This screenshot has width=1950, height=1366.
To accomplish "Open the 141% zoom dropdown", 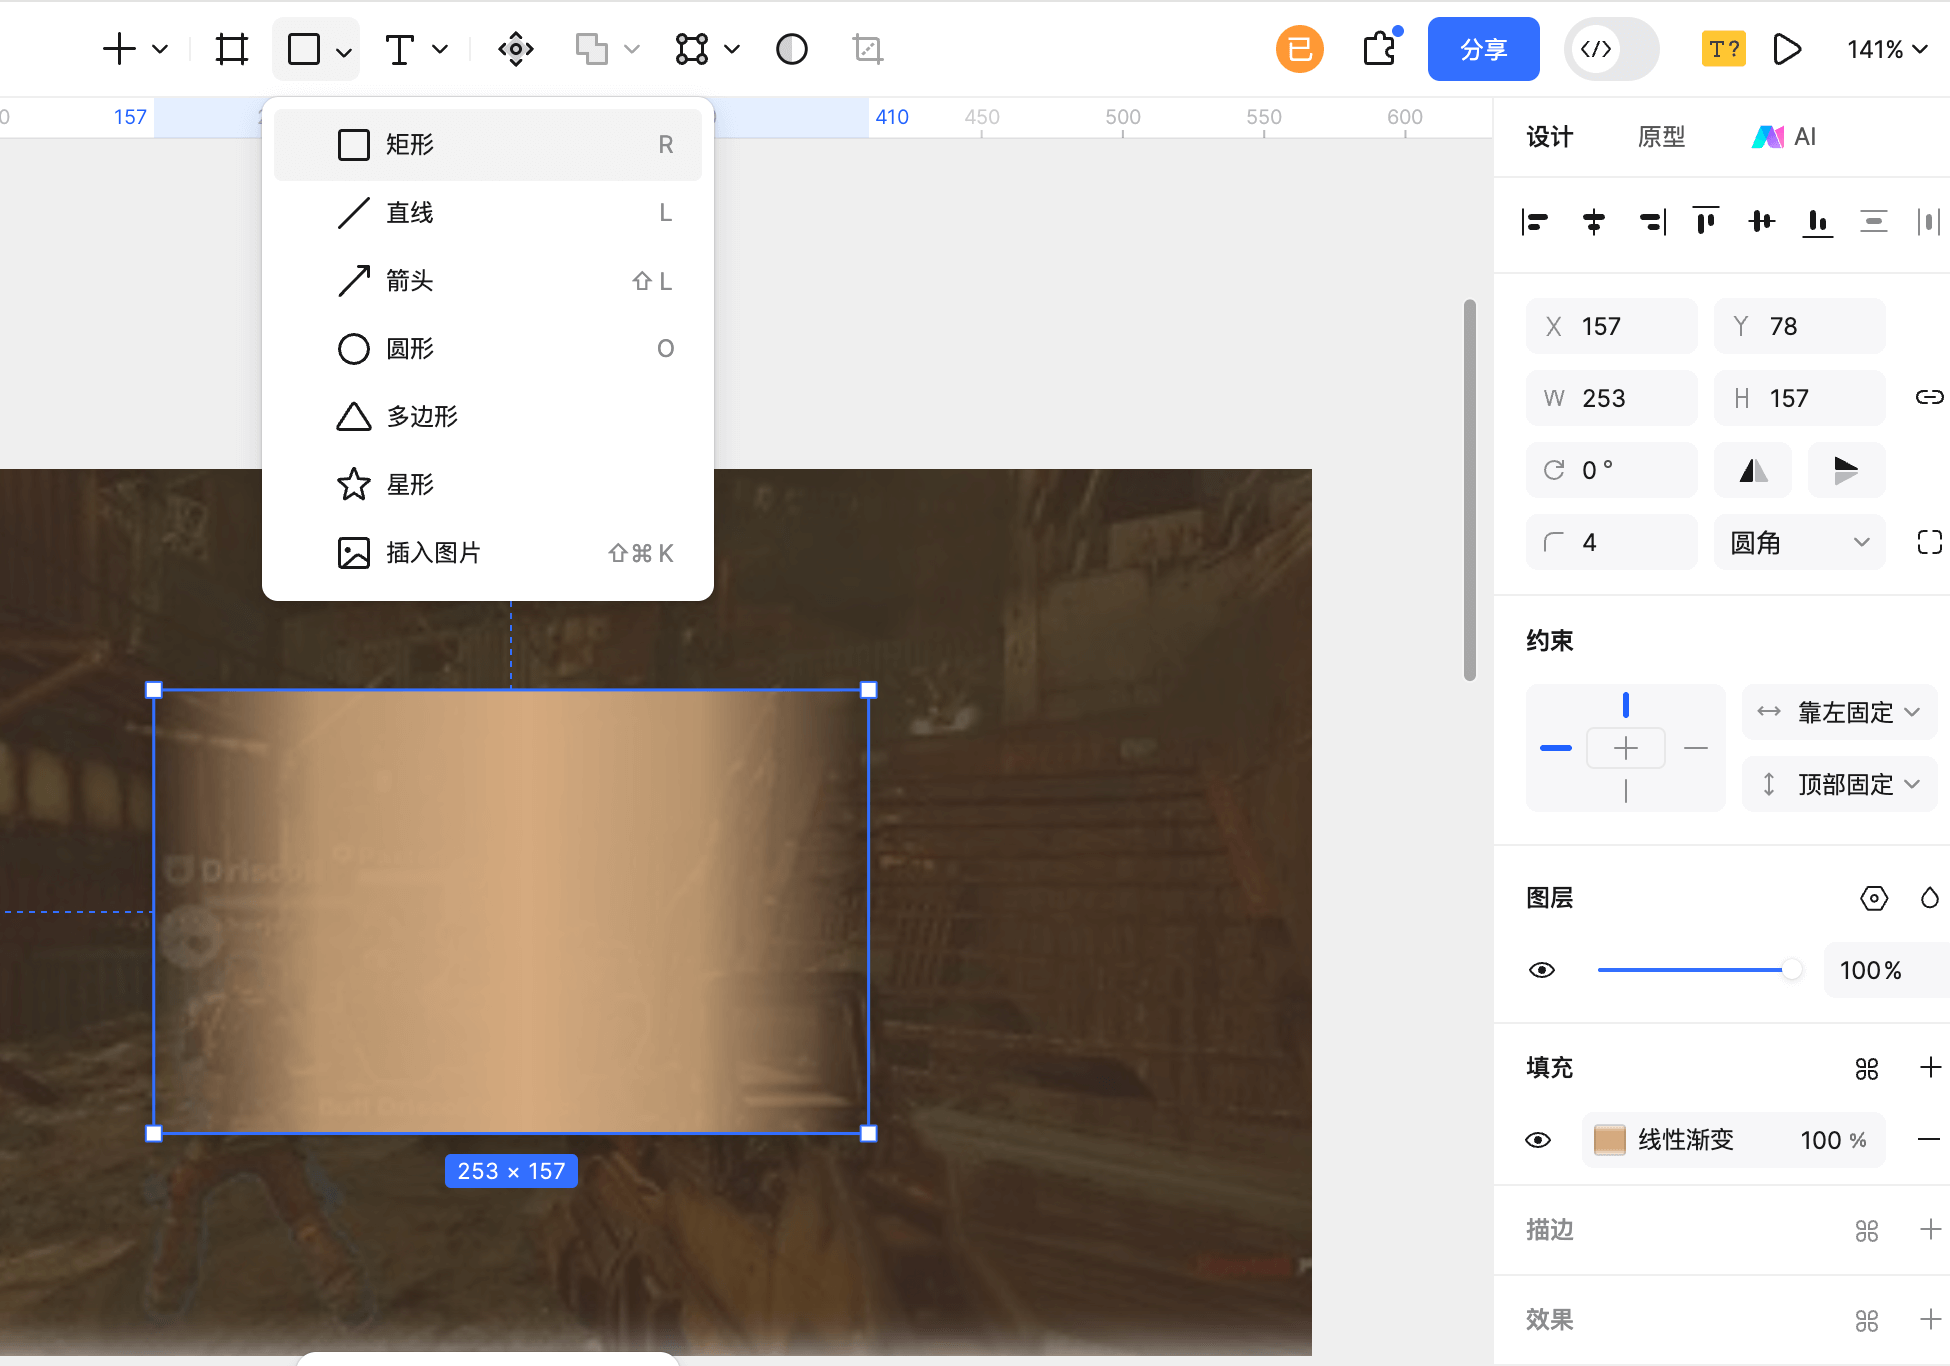I will pyautogui.click(x=1885, y=48).
